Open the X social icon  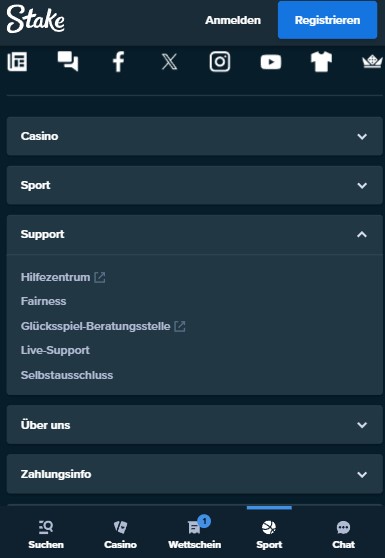pyautogui.click(x=169, y=62)
